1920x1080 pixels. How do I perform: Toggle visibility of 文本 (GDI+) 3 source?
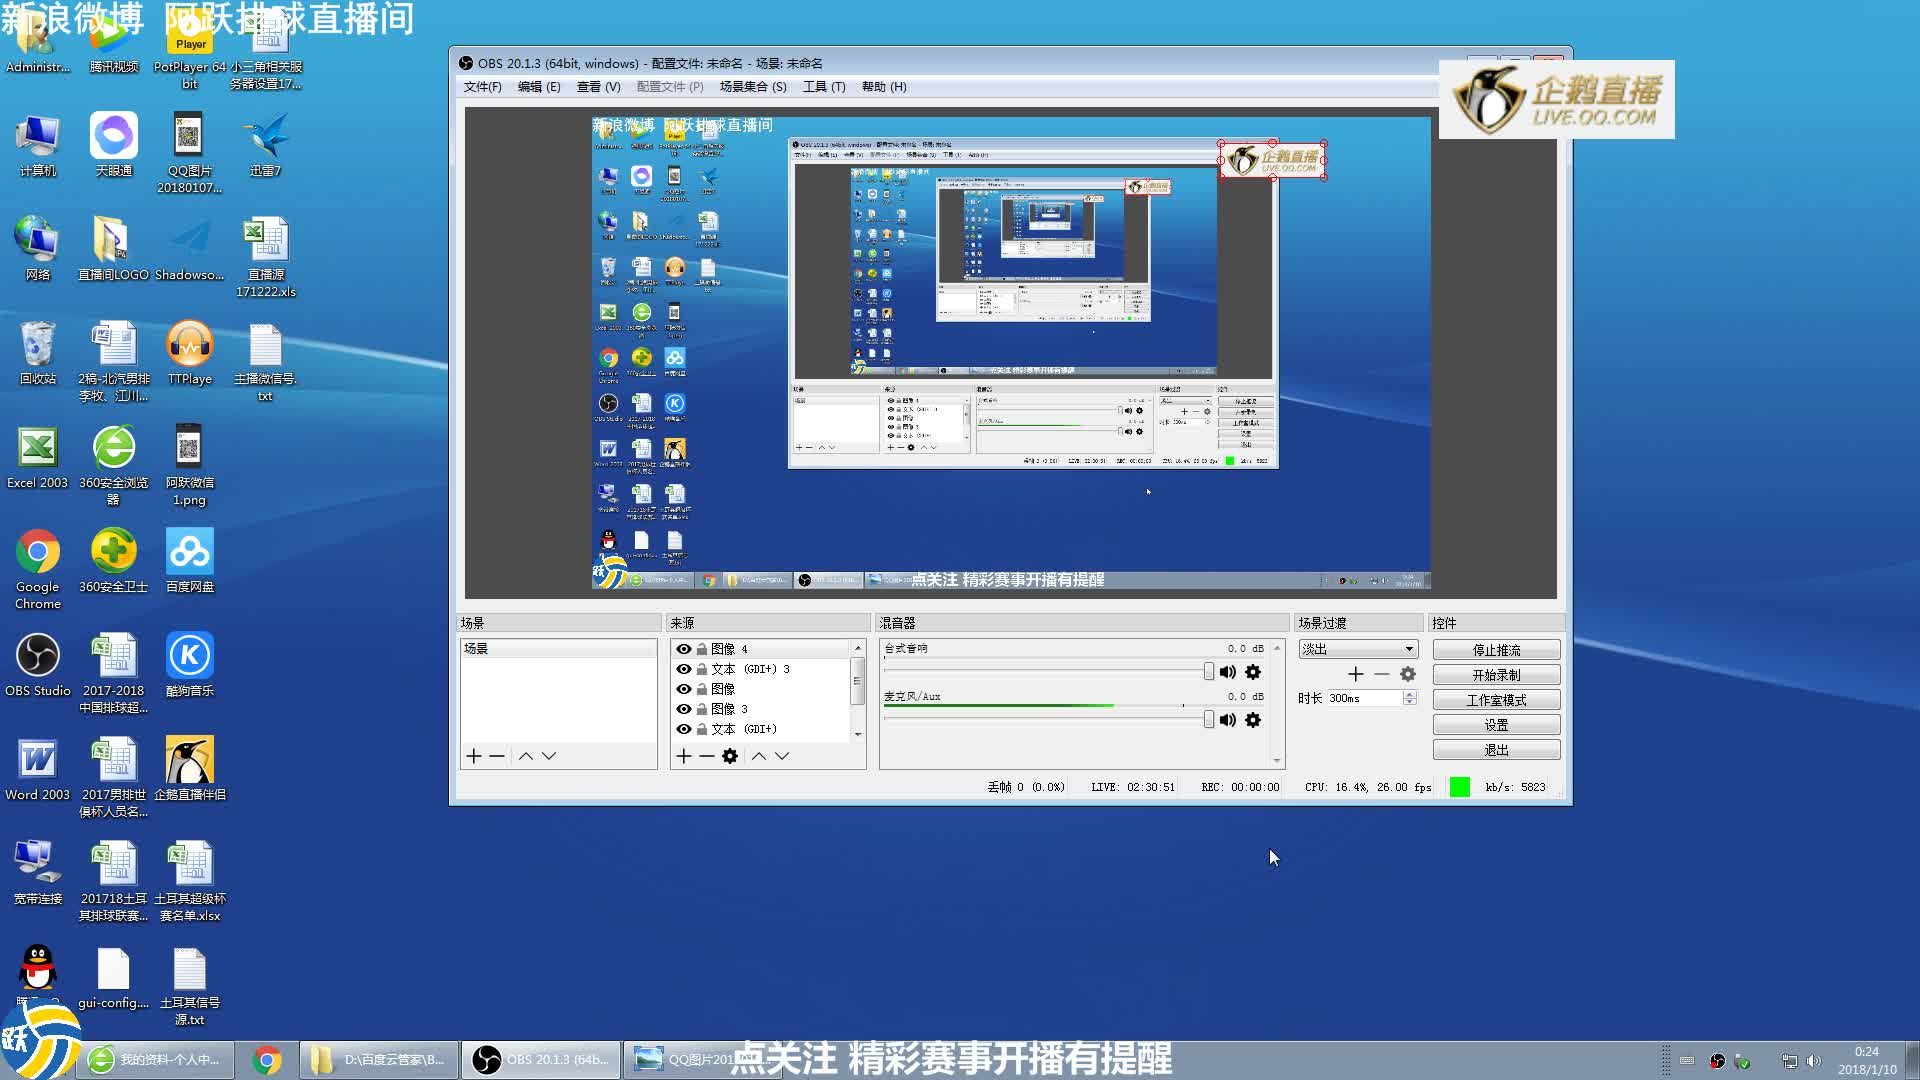(x=684, y=669)
